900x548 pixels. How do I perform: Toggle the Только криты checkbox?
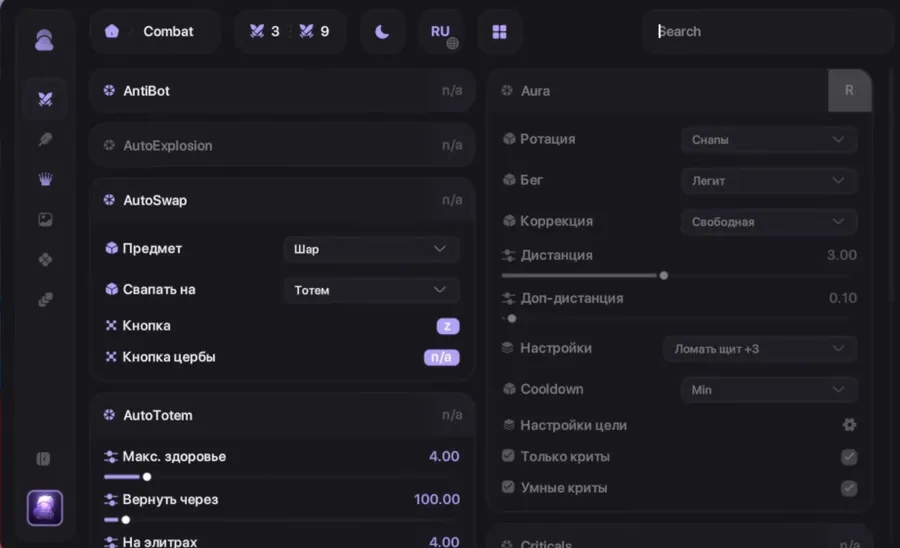pyautogui.click(x=849, y=457)
